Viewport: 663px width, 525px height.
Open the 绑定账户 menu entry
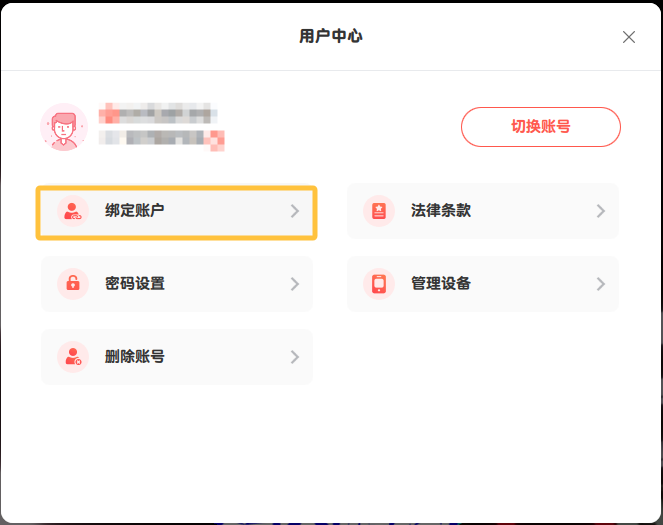[x=177, y=212]
